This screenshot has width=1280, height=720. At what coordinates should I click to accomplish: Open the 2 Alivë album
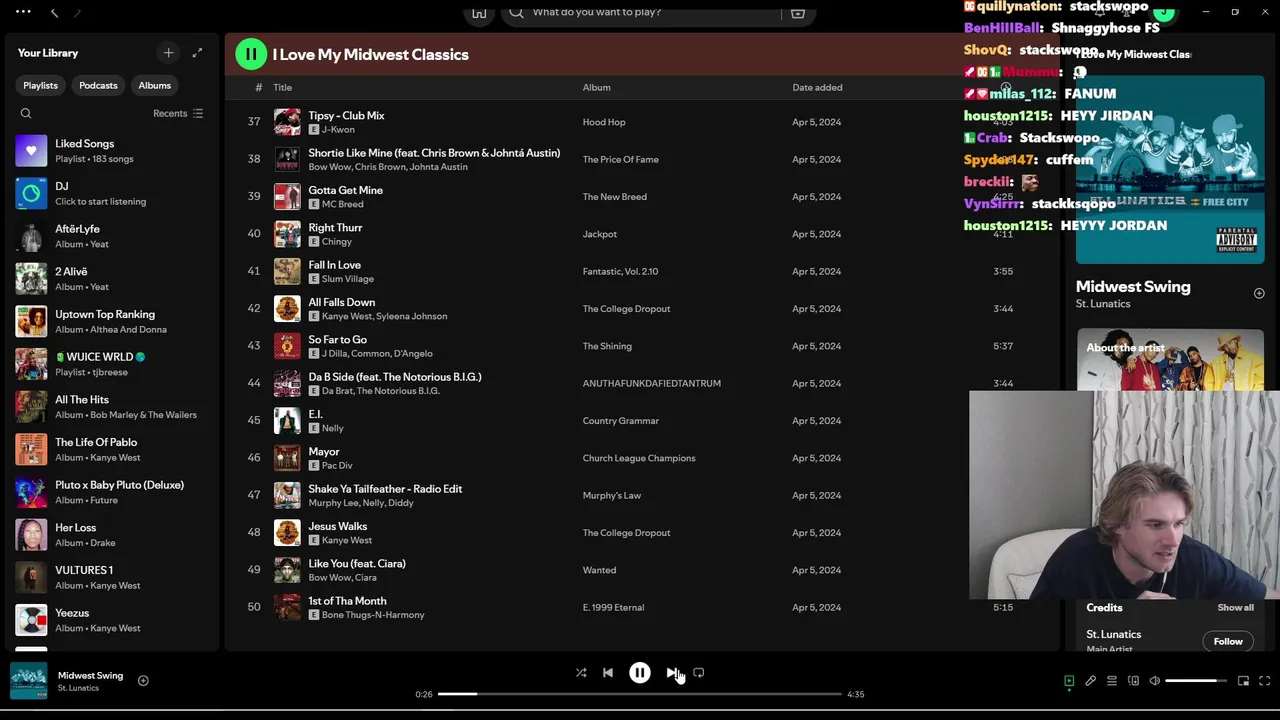coord(110,279)
